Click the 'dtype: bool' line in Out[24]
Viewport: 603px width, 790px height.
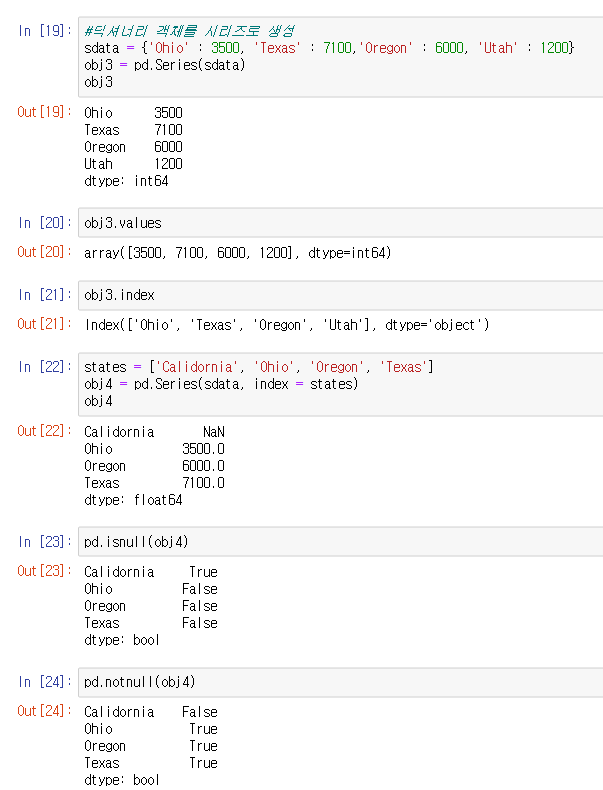coord(121,780)
